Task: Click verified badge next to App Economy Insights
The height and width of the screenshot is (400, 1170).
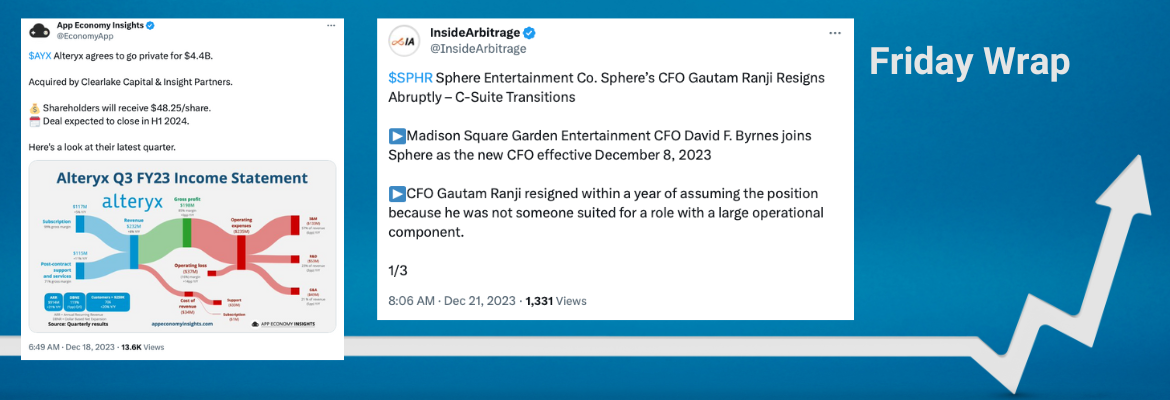Action: [x=150, y=24]
